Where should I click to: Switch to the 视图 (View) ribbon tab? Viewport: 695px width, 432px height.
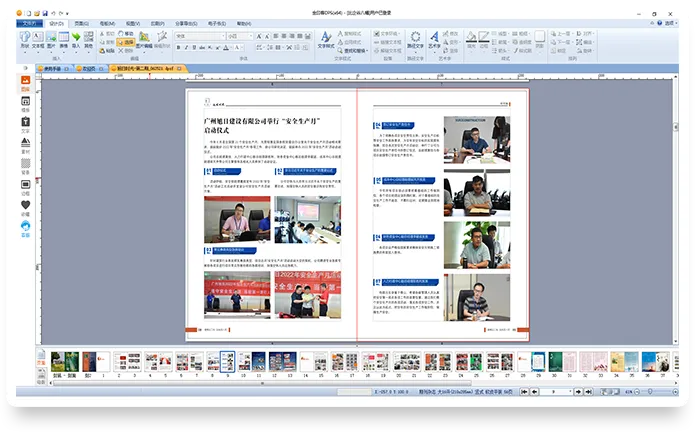(132, 22)
